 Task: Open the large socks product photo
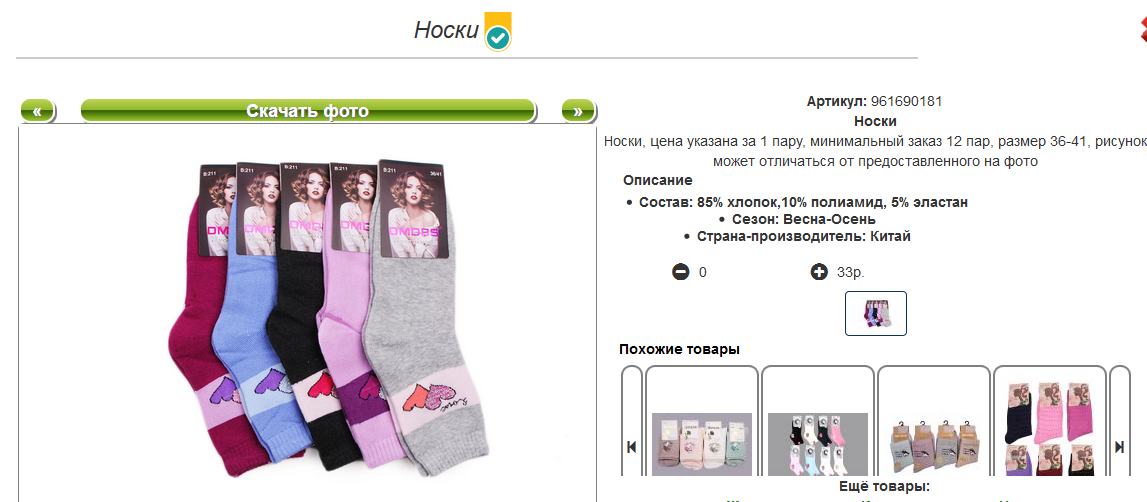pos(326,315)
